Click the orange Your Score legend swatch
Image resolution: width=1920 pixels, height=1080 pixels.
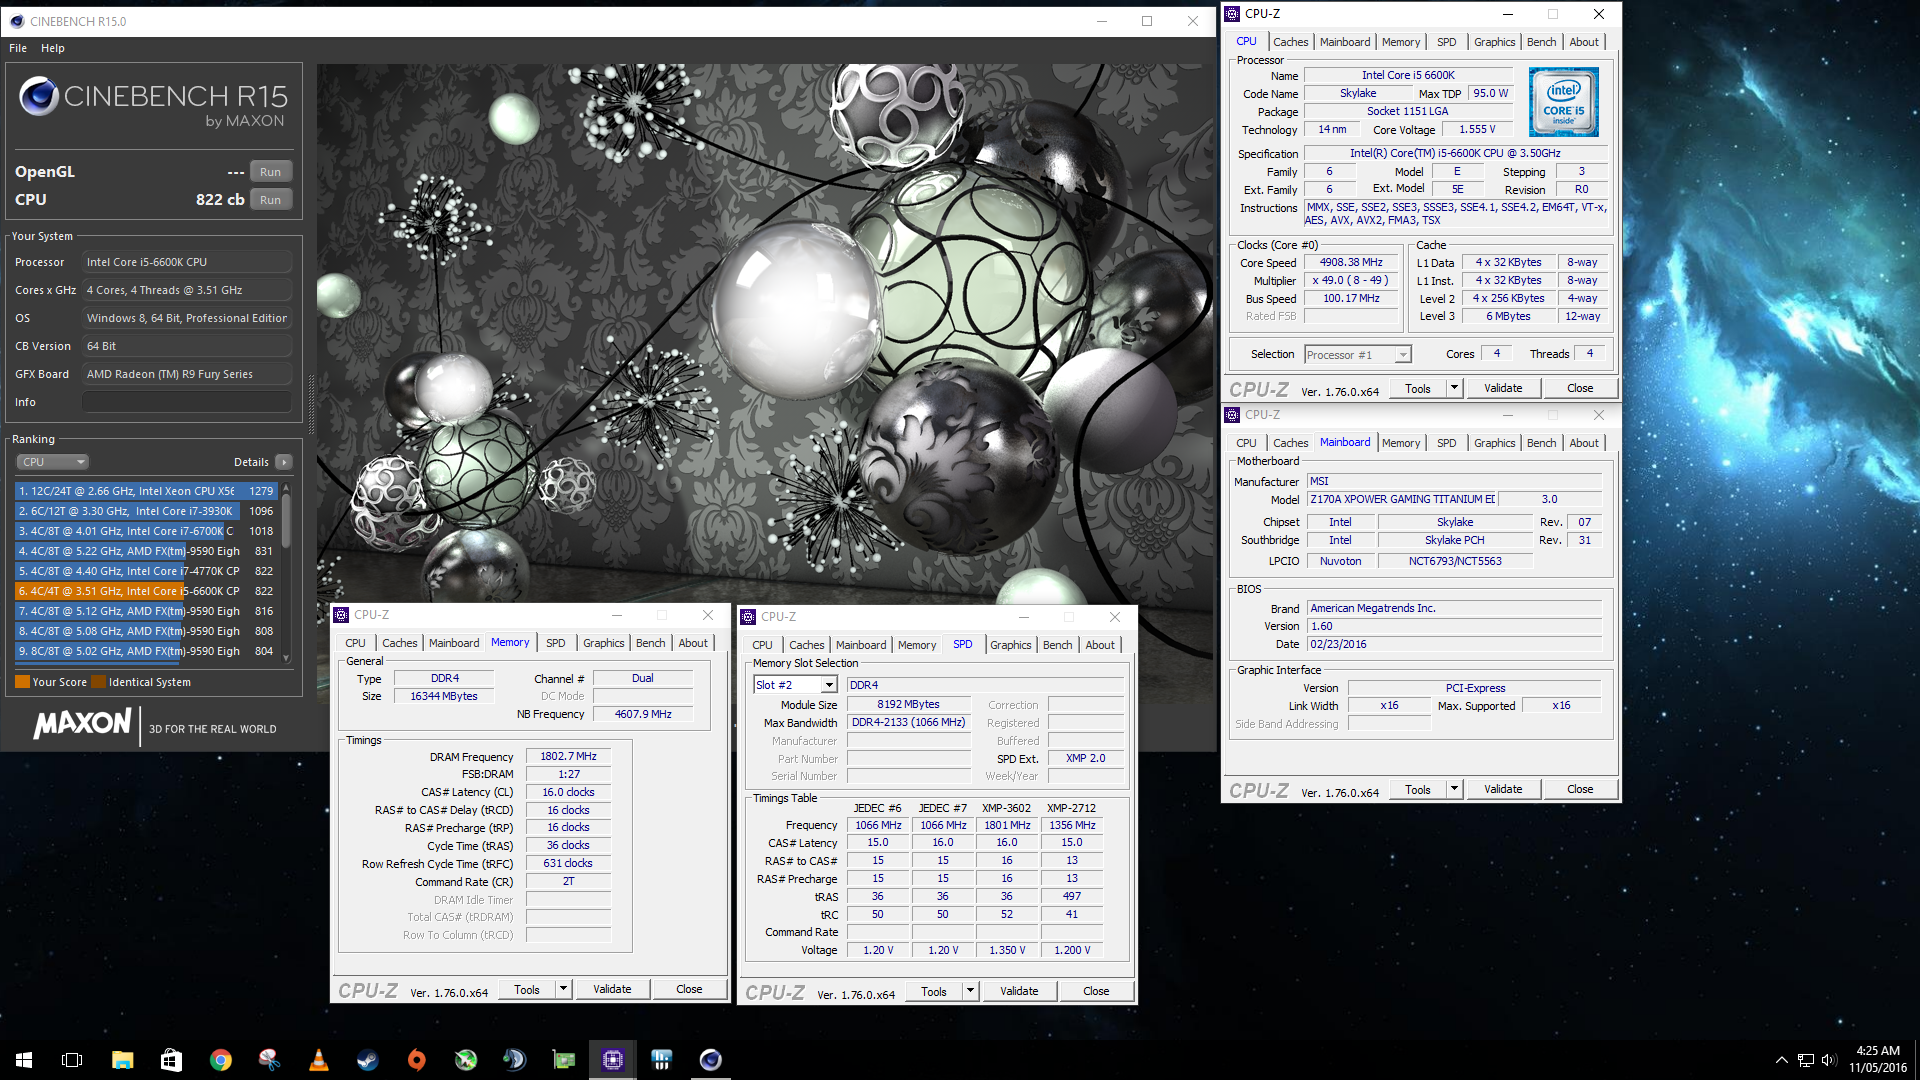(22, 682)
